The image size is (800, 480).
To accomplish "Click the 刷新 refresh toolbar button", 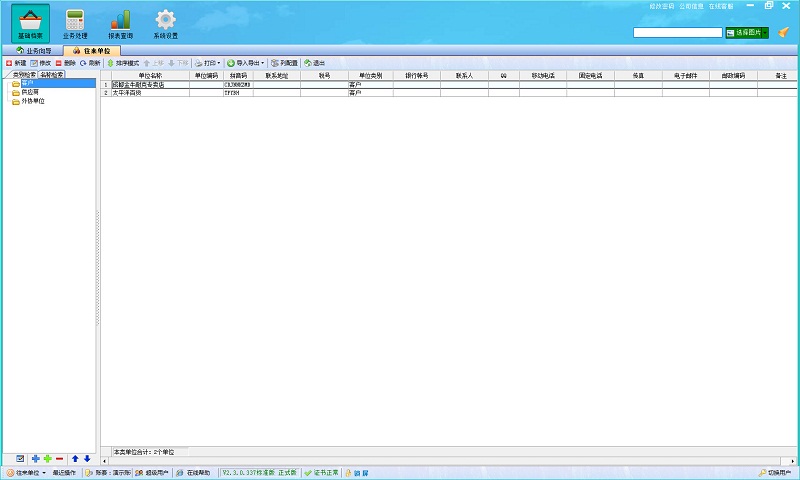I will coord(90,63).
